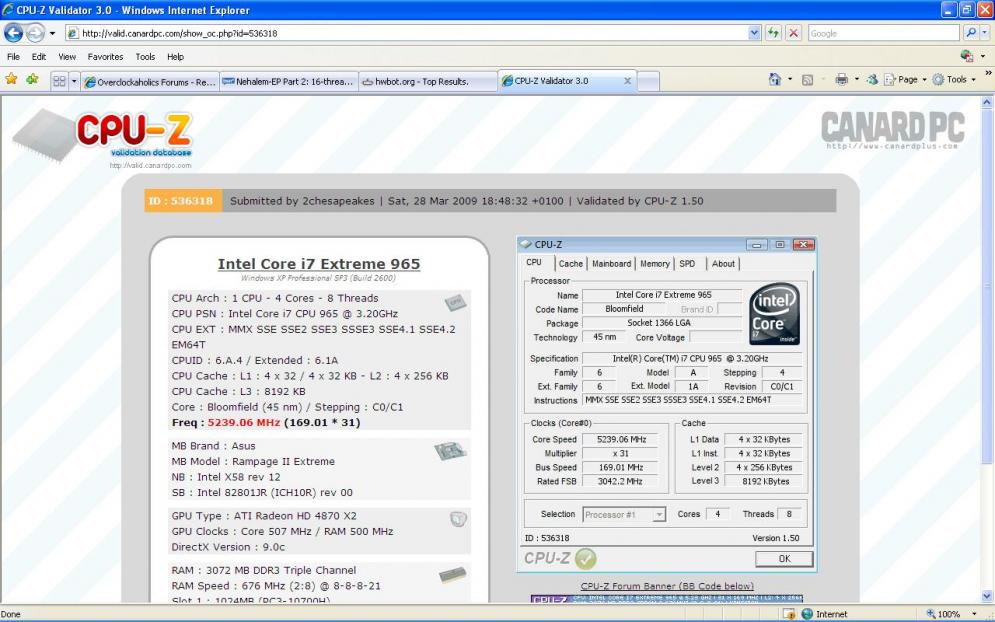Open the Page menu dropdown
The image size is (995, 622).
906,80
